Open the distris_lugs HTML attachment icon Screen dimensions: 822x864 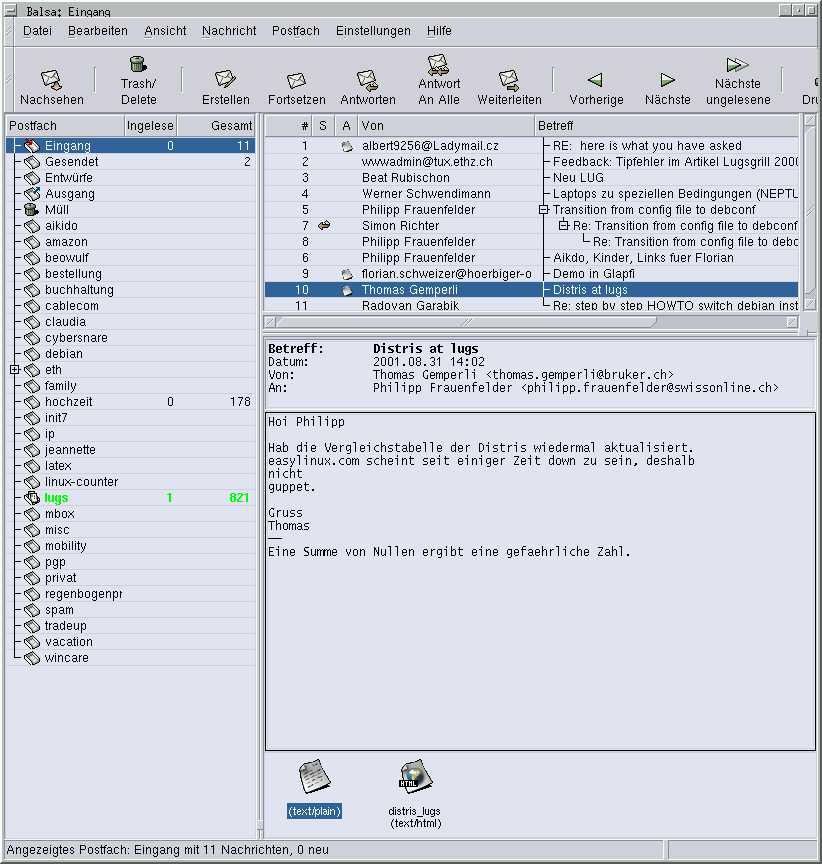point(415,777)
